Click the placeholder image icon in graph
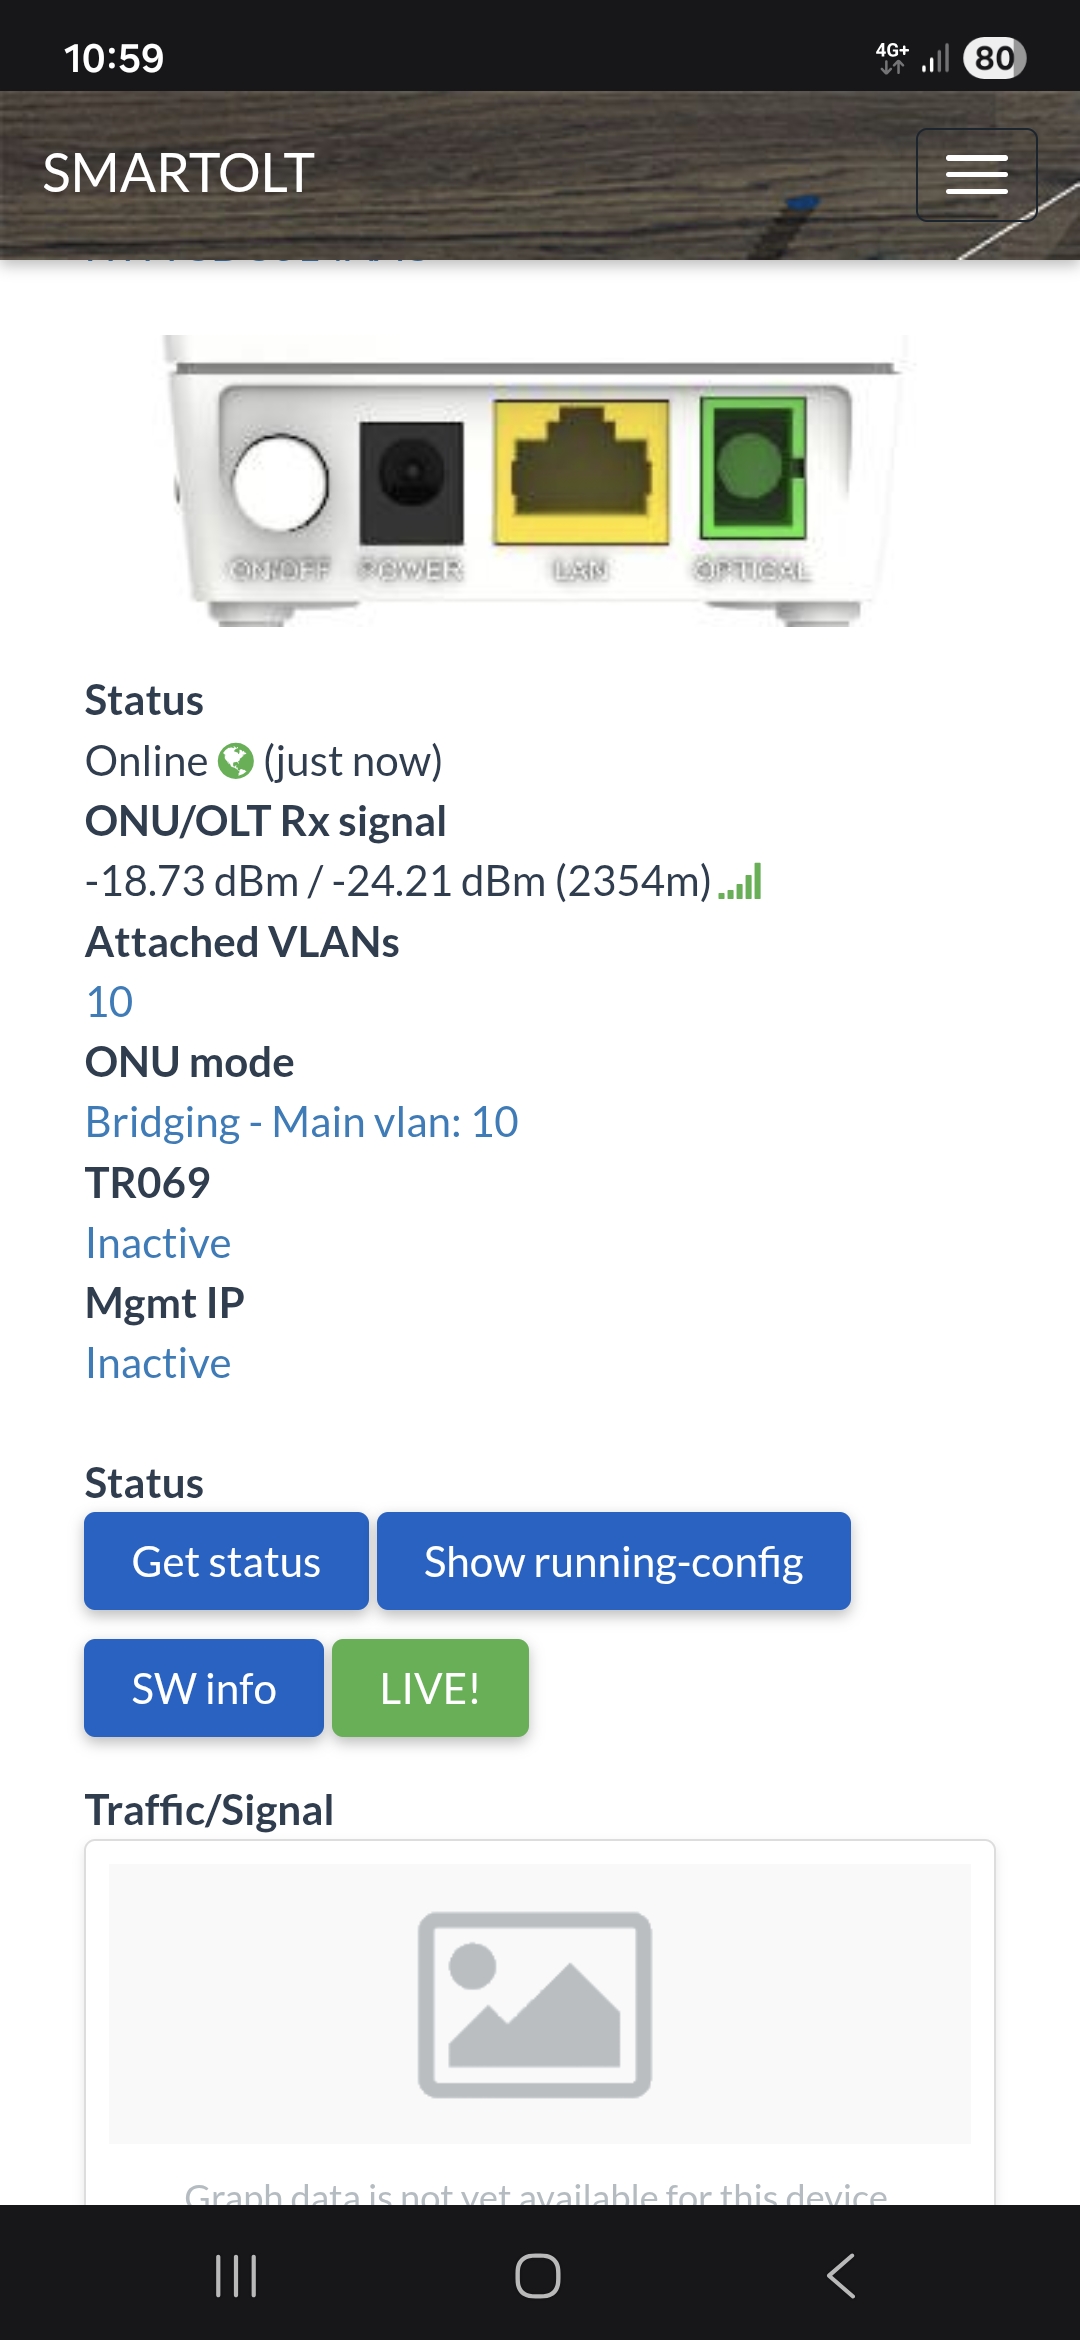1080x2340 pixels. click(535, 2004)
